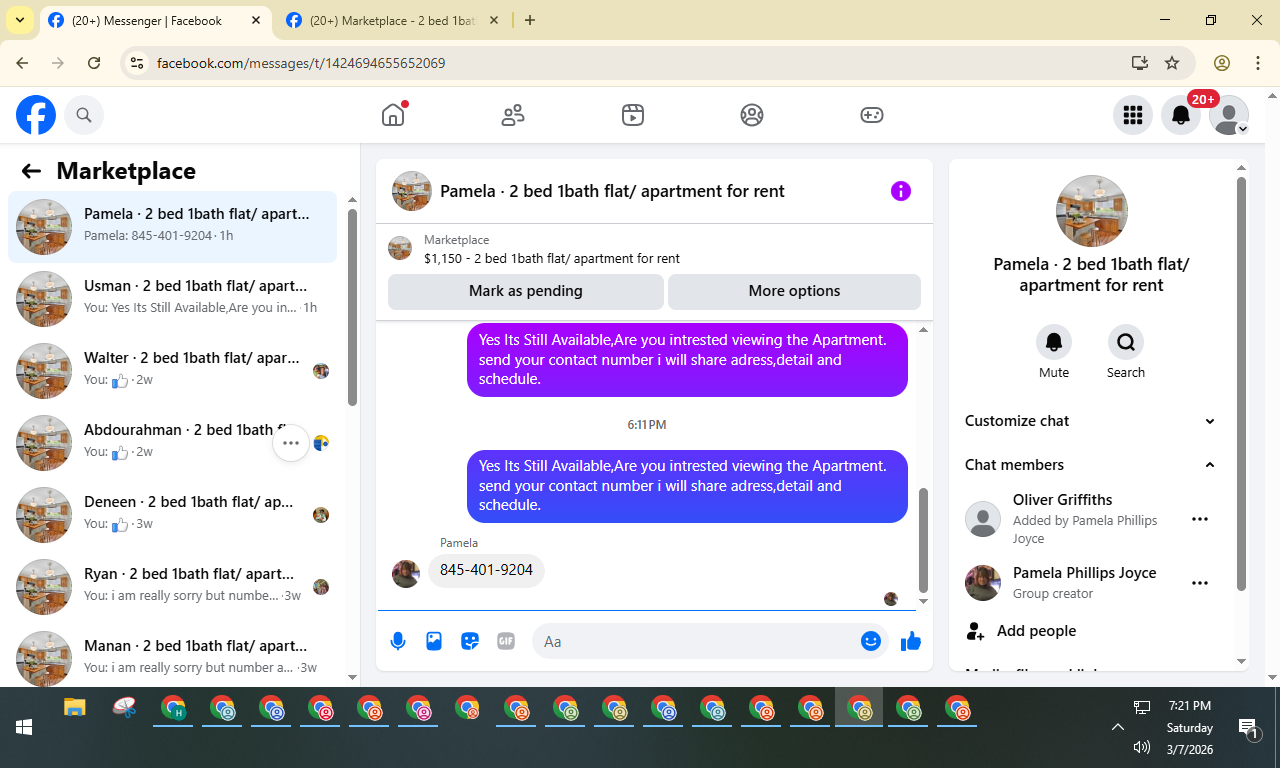Open the Ryan conversation in the list

[173, 587]
